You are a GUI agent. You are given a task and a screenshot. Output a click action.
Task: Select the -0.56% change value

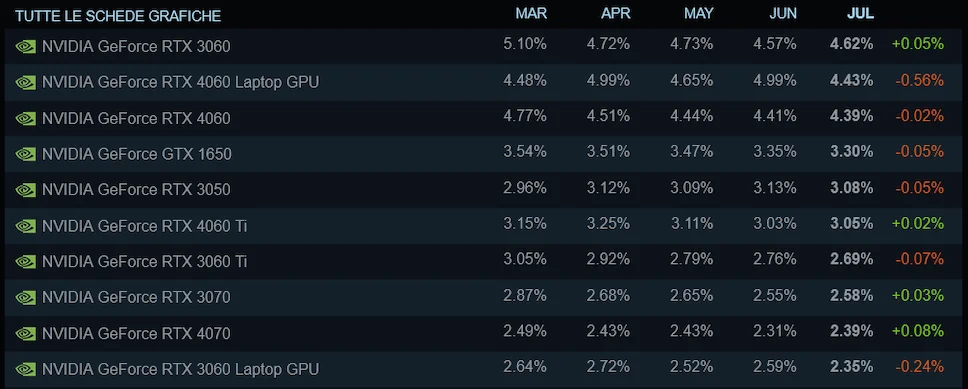tap(919, 80)
